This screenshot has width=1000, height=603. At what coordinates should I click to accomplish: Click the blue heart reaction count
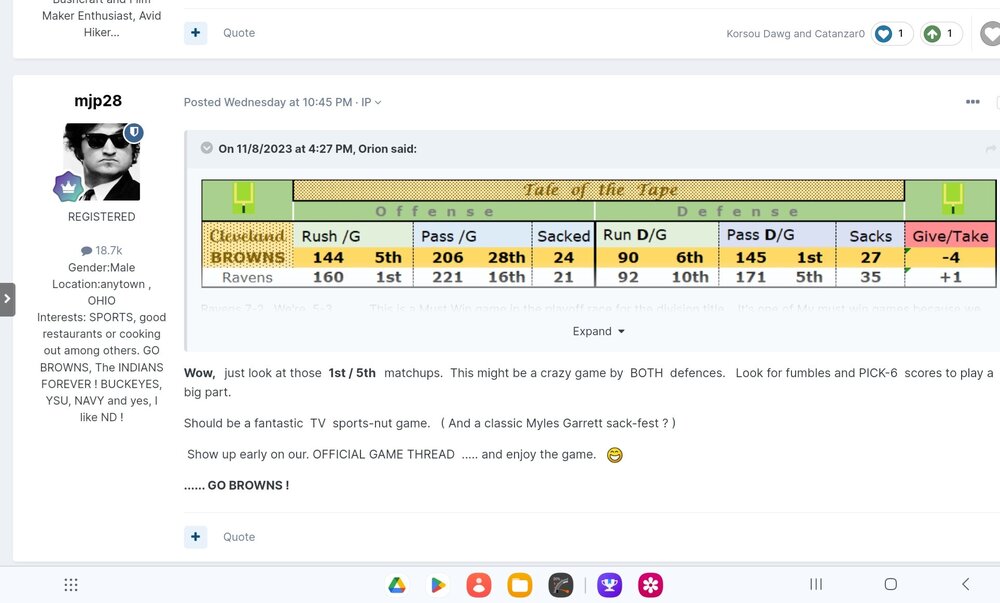pyautogui.click(x=892, y=33)
